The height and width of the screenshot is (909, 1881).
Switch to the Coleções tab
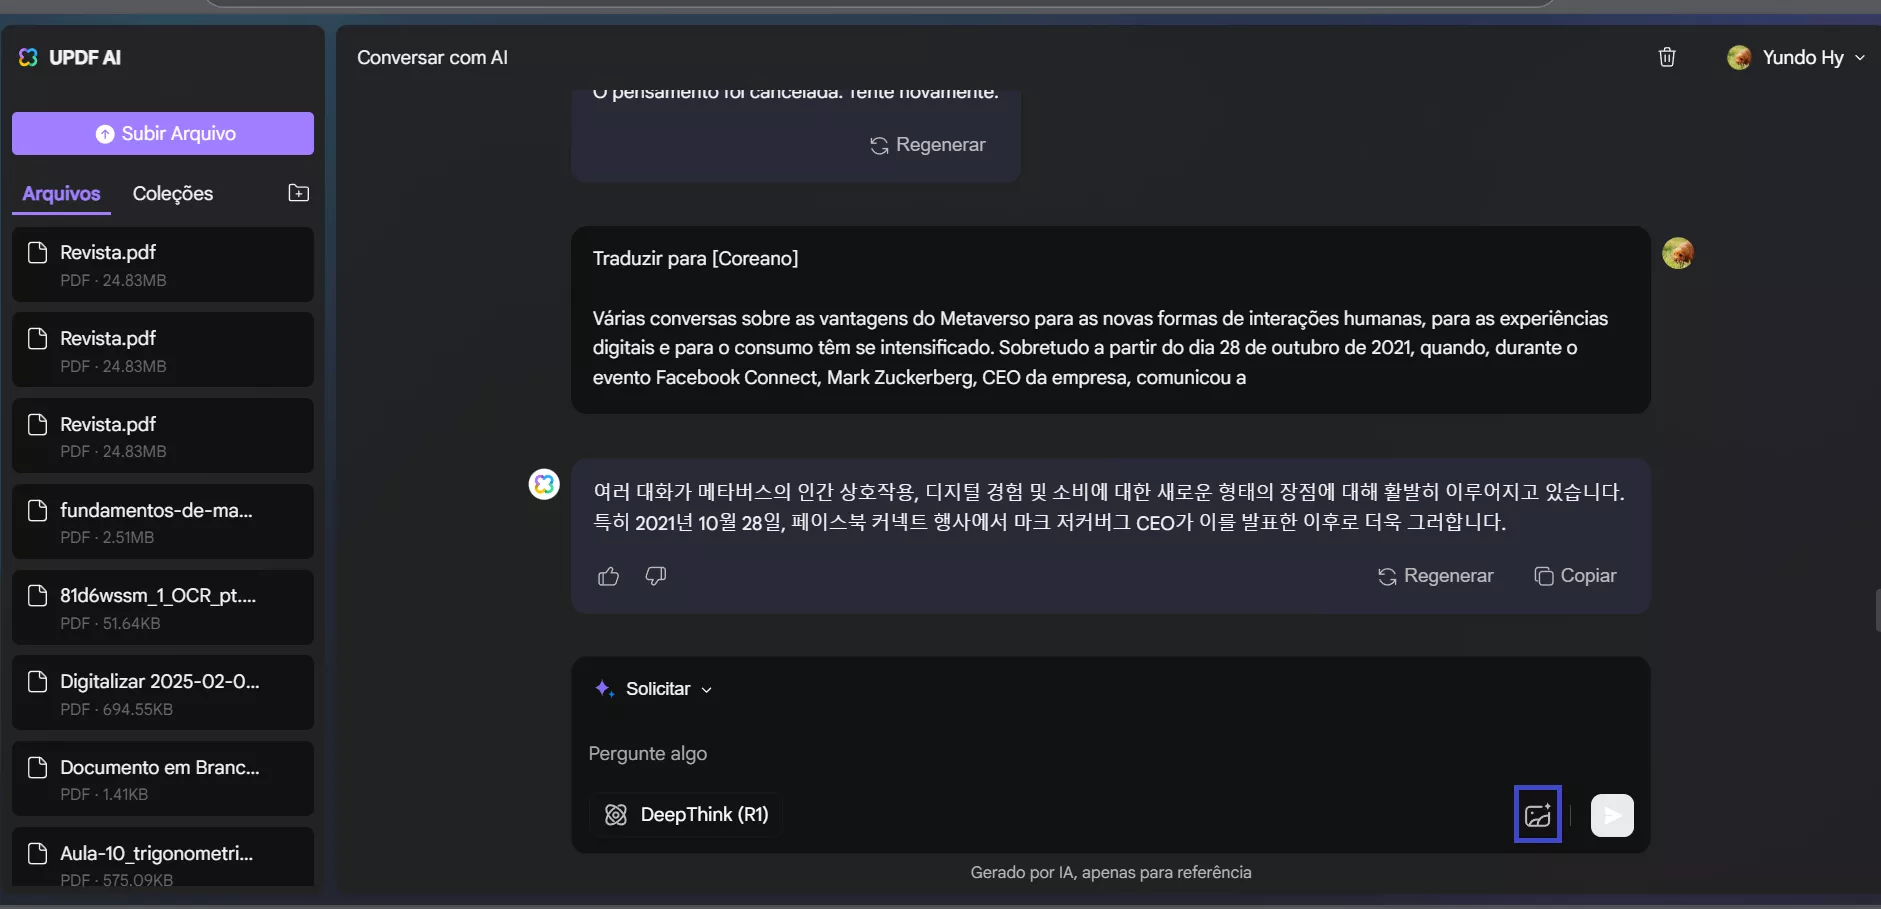174,194
